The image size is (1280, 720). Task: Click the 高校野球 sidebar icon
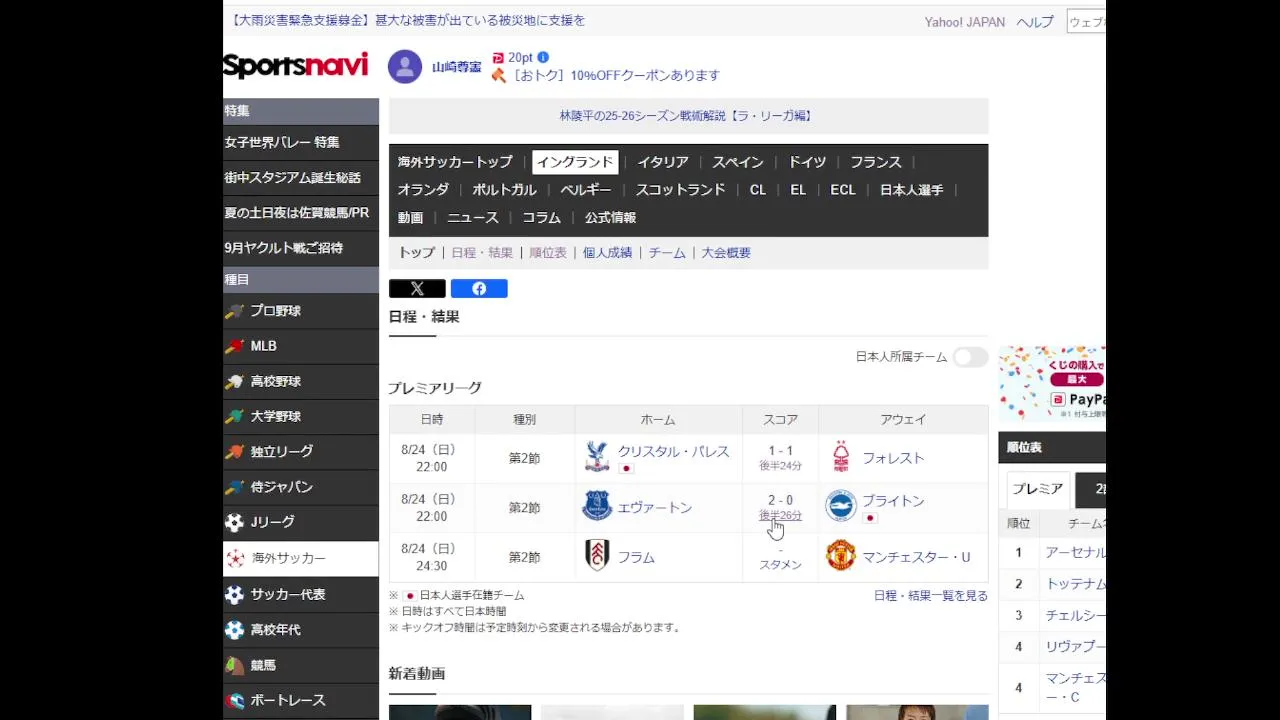tap(234, 382)
